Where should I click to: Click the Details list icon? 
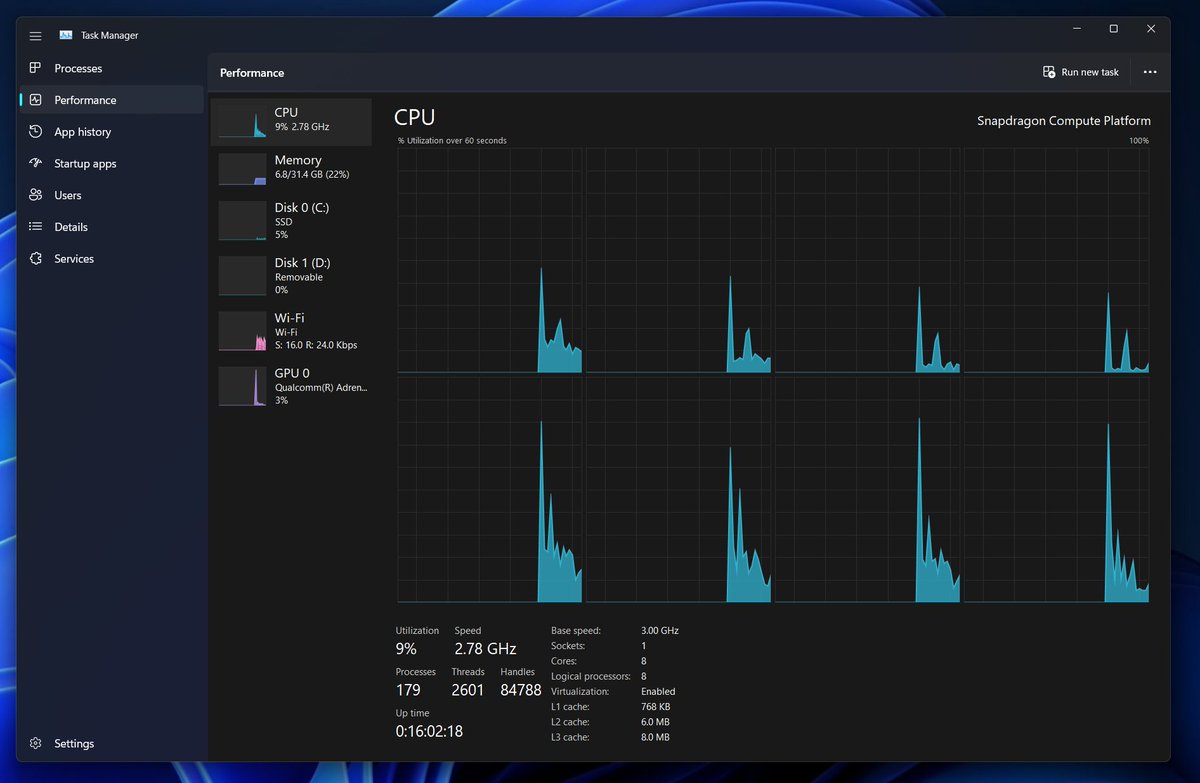35,227
